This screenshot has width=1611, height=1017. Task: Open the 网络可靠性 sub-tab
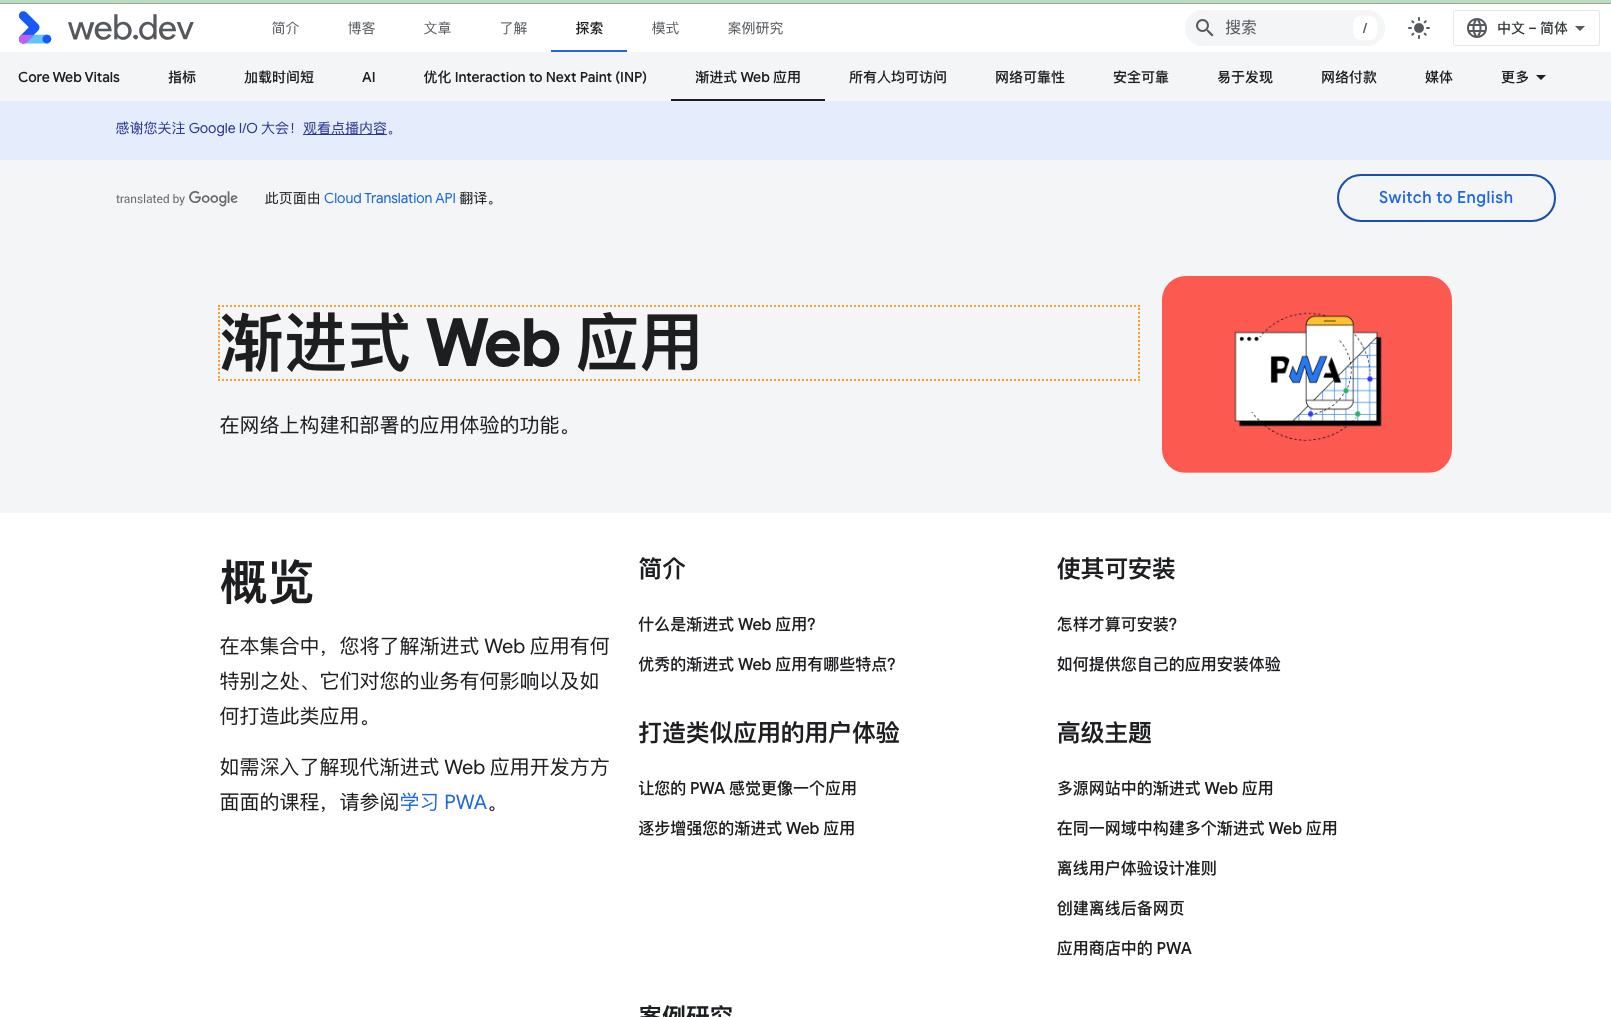[x=1030, y=77]
